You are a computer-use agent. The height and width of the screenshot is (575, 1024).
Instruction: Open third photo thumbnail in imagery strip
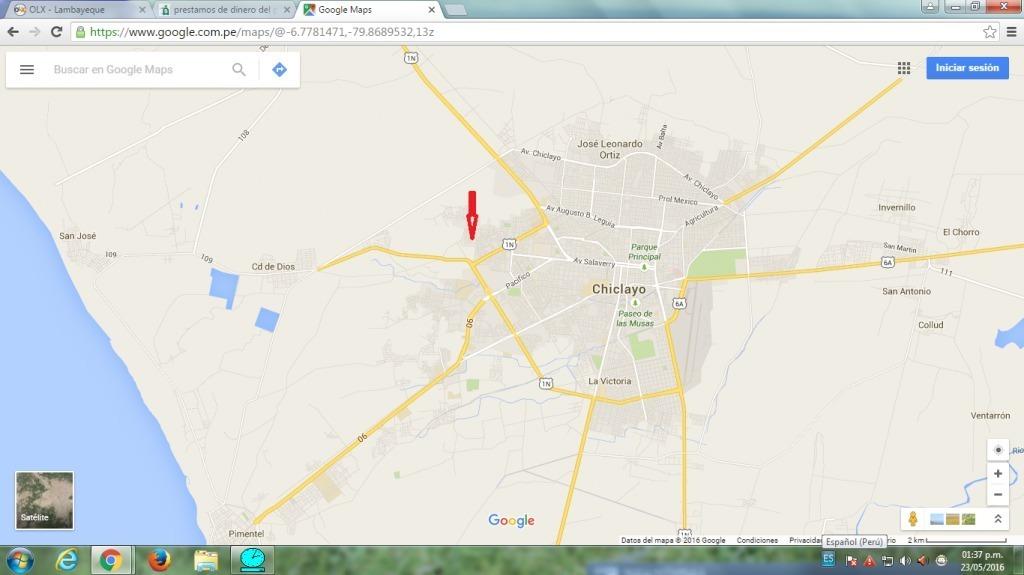pyautogui.click(x=968, y=519)
